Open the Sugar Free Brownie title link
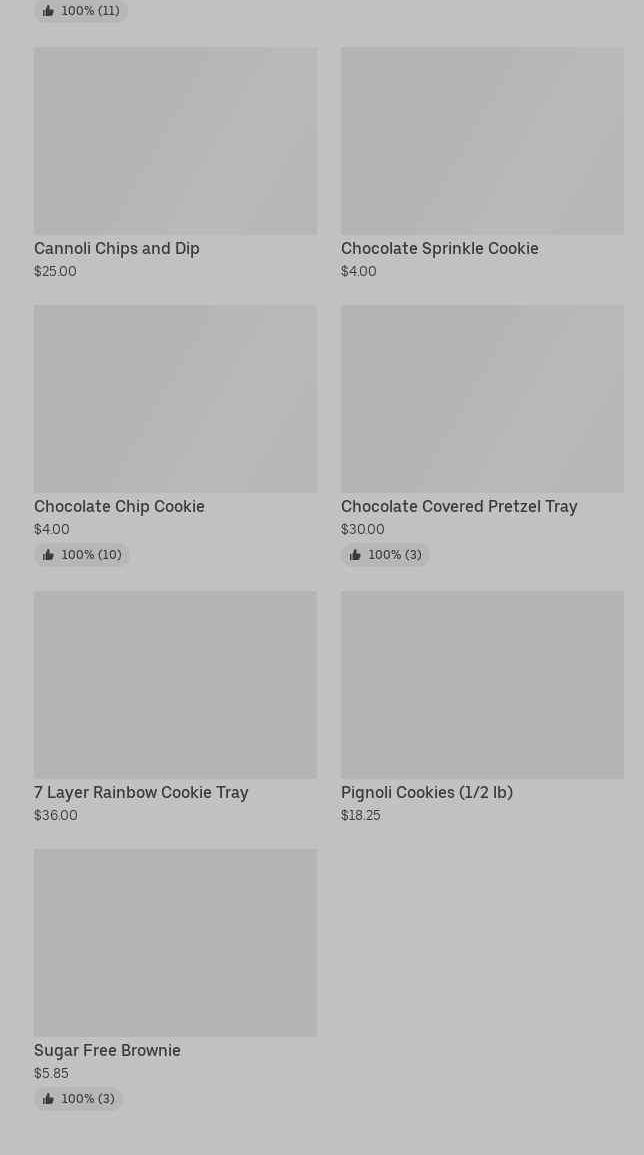Image resolution: width=644 pixels, height=1155 pixels. 107,1051
